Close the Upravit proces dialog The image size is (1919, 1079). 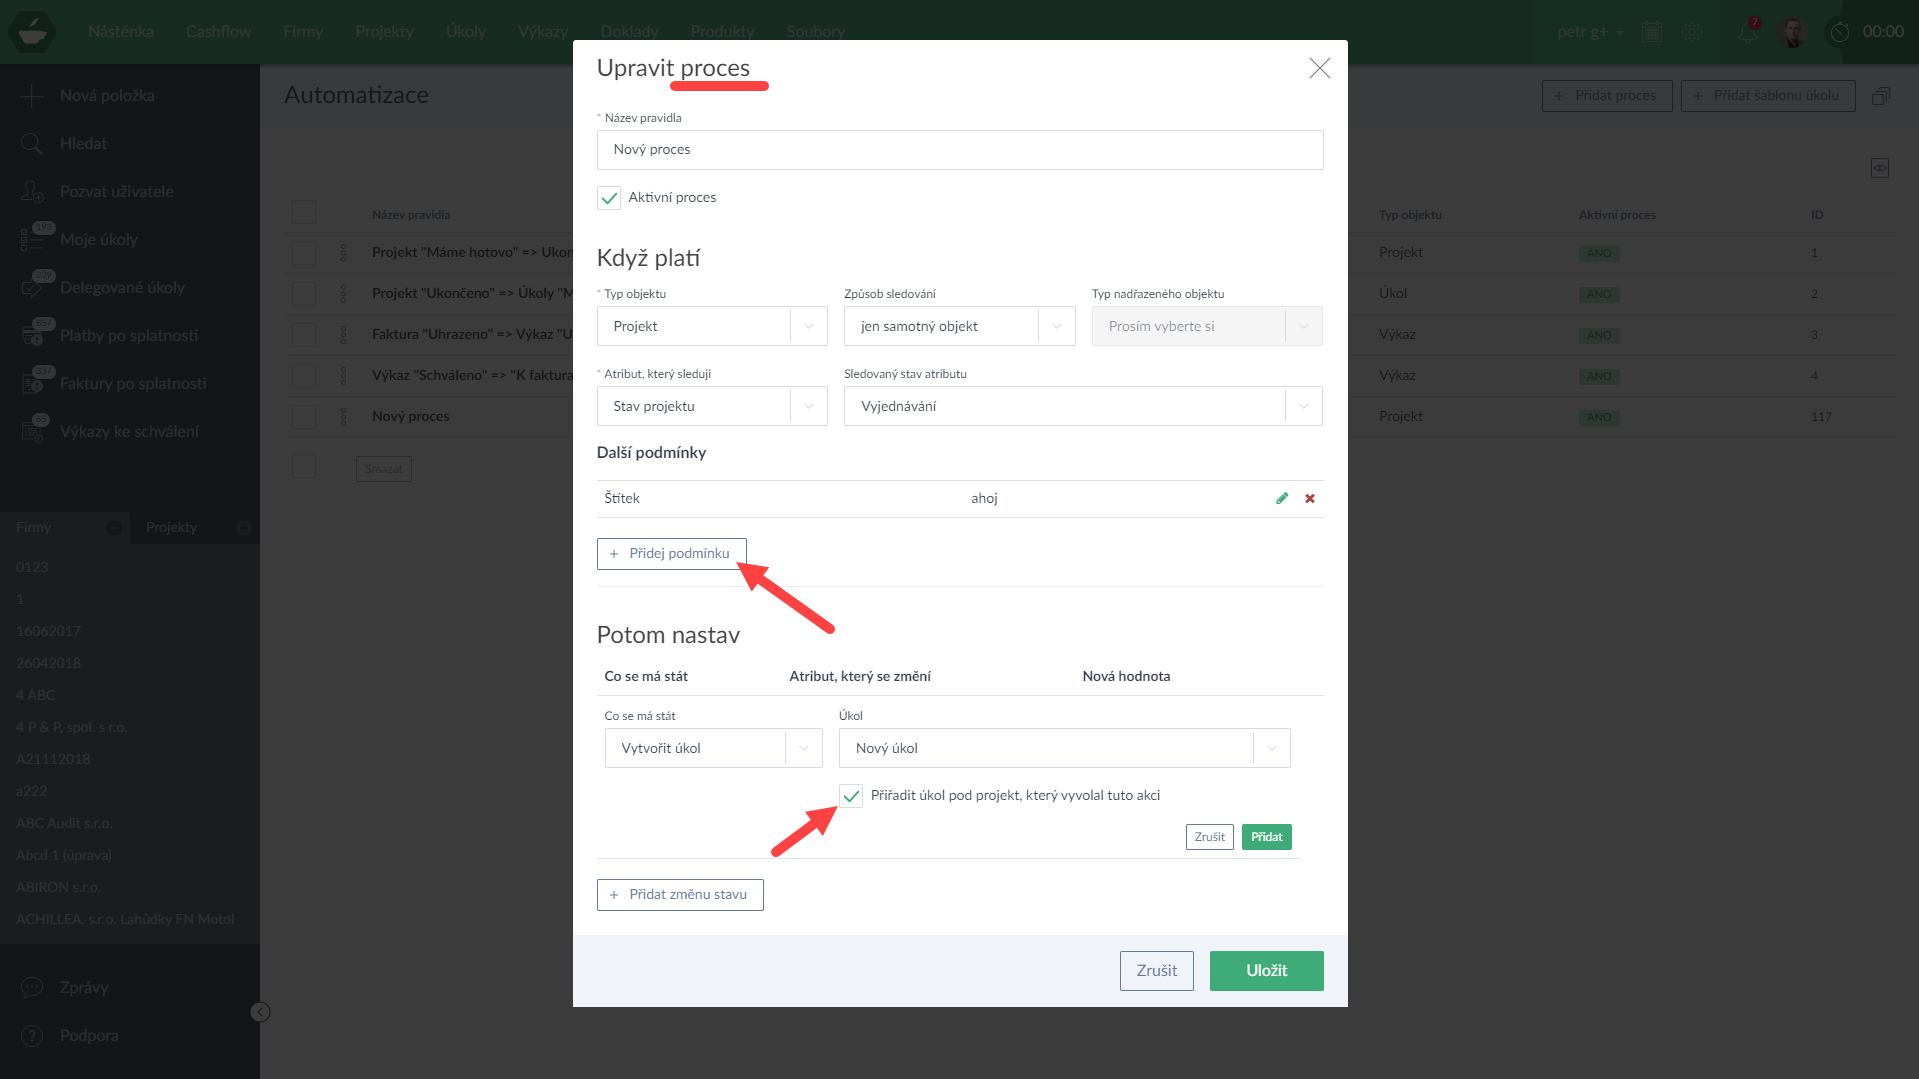(x=1319, y=68)
